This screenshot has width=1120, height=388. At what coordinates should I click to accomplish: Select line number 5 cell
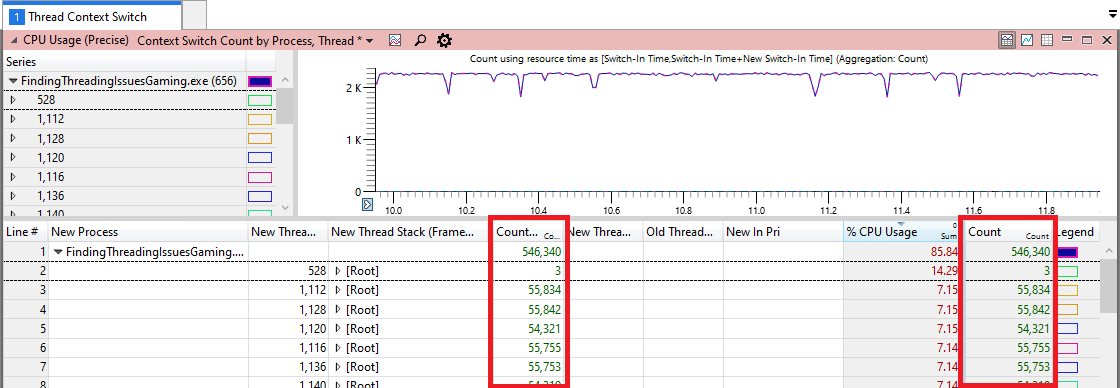25,329
